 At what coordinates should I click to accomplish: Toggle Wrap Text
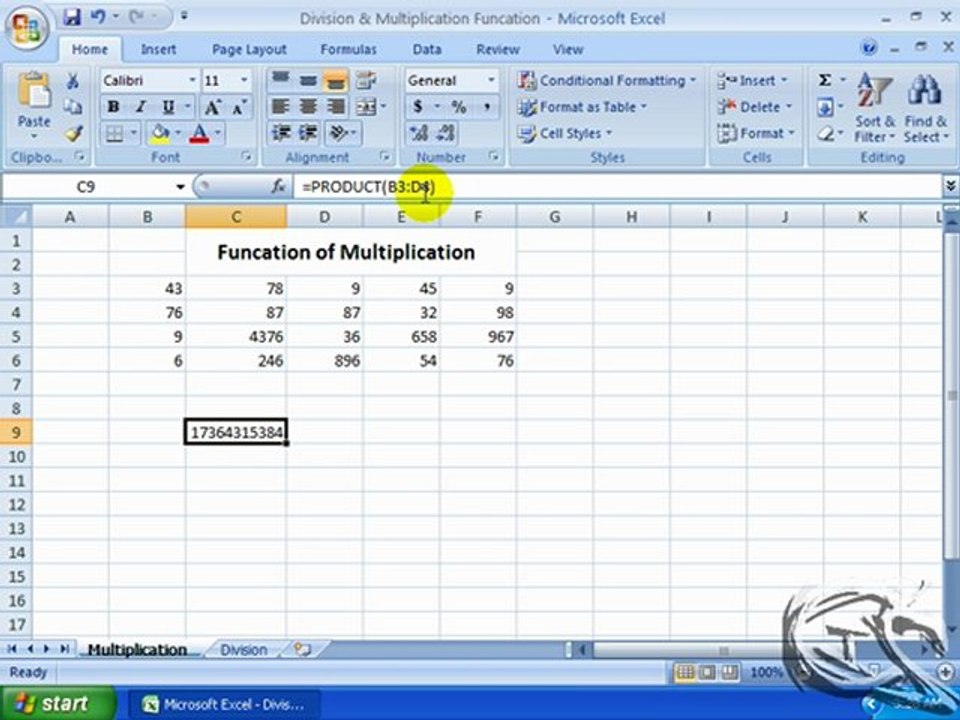366,80
